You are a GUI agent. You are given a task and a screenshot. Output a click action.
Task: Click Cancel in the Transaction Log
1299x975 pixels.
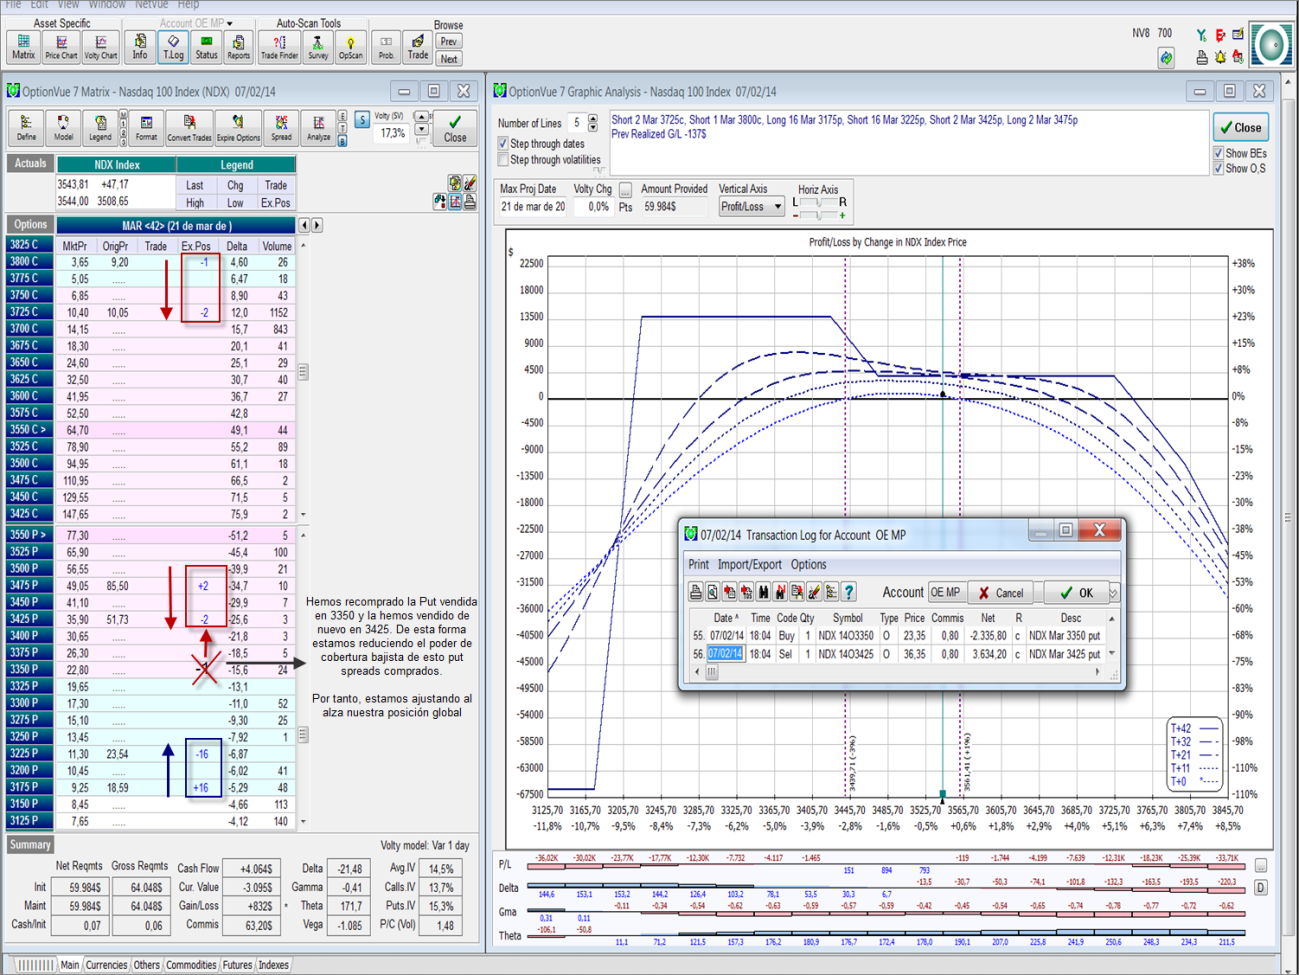point(1002,593)
